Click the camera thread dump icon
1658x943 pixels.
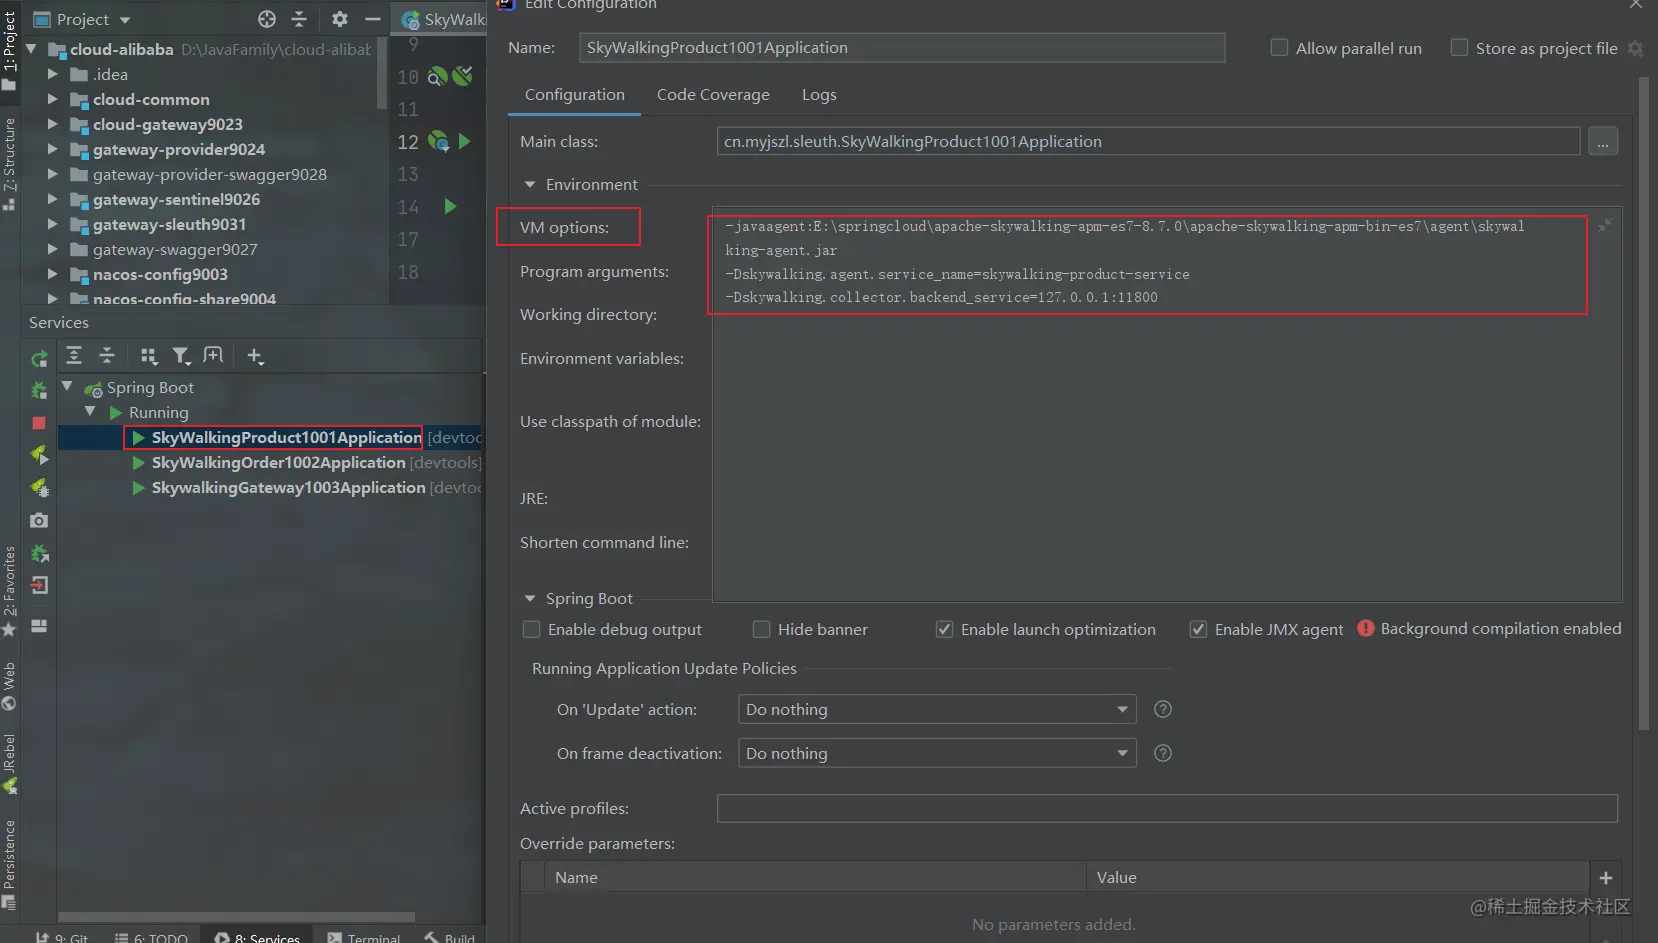(x=39, y=520)
